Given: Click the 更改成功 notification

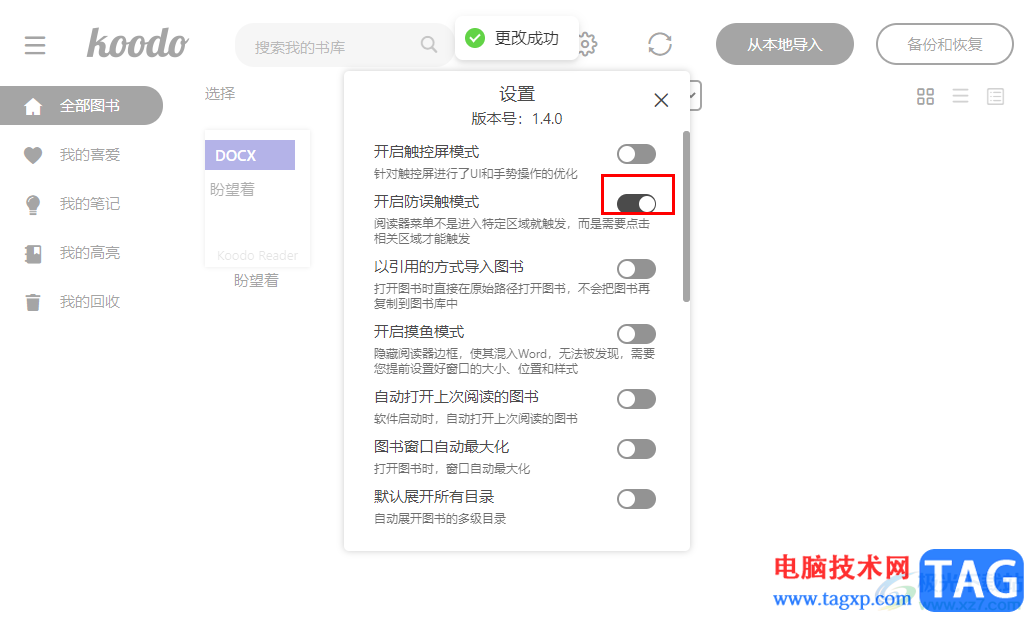Looking at the screenshot, I should pos(516,38).
